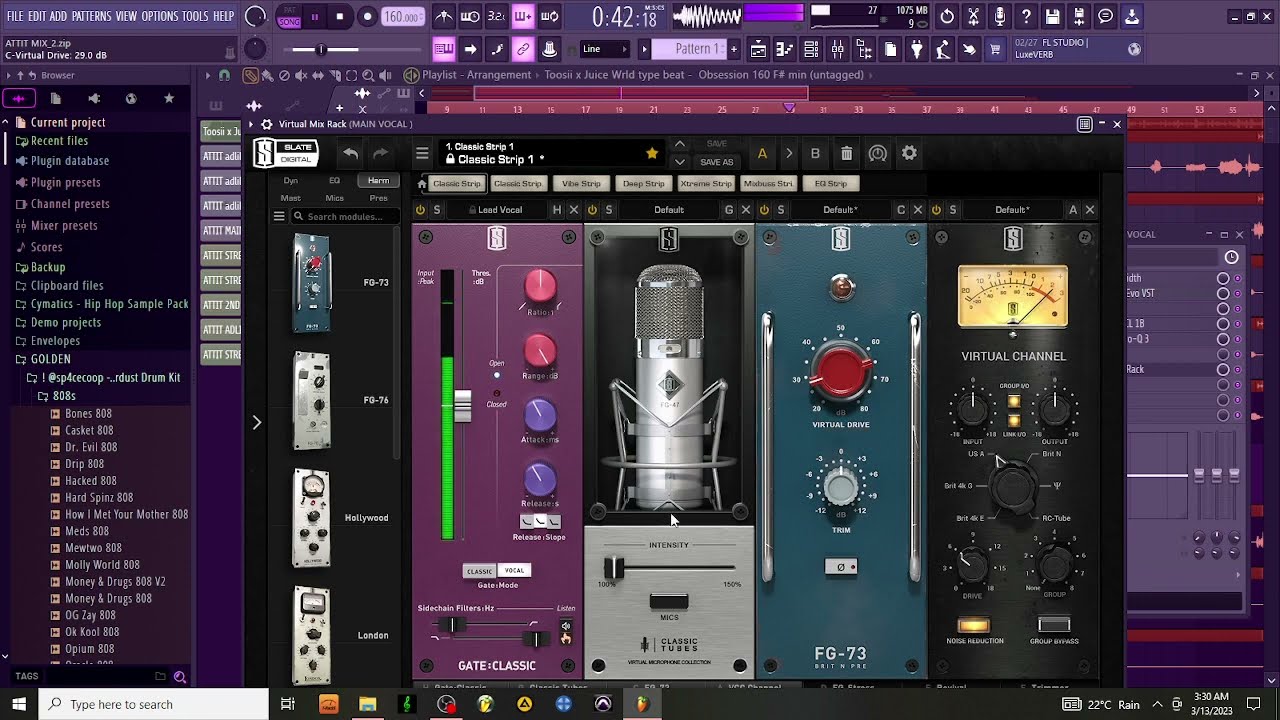This screenshot has height=720, width=1280.
Task: Click the microphone recording icon in toolbar
Action: coord(999,17)
